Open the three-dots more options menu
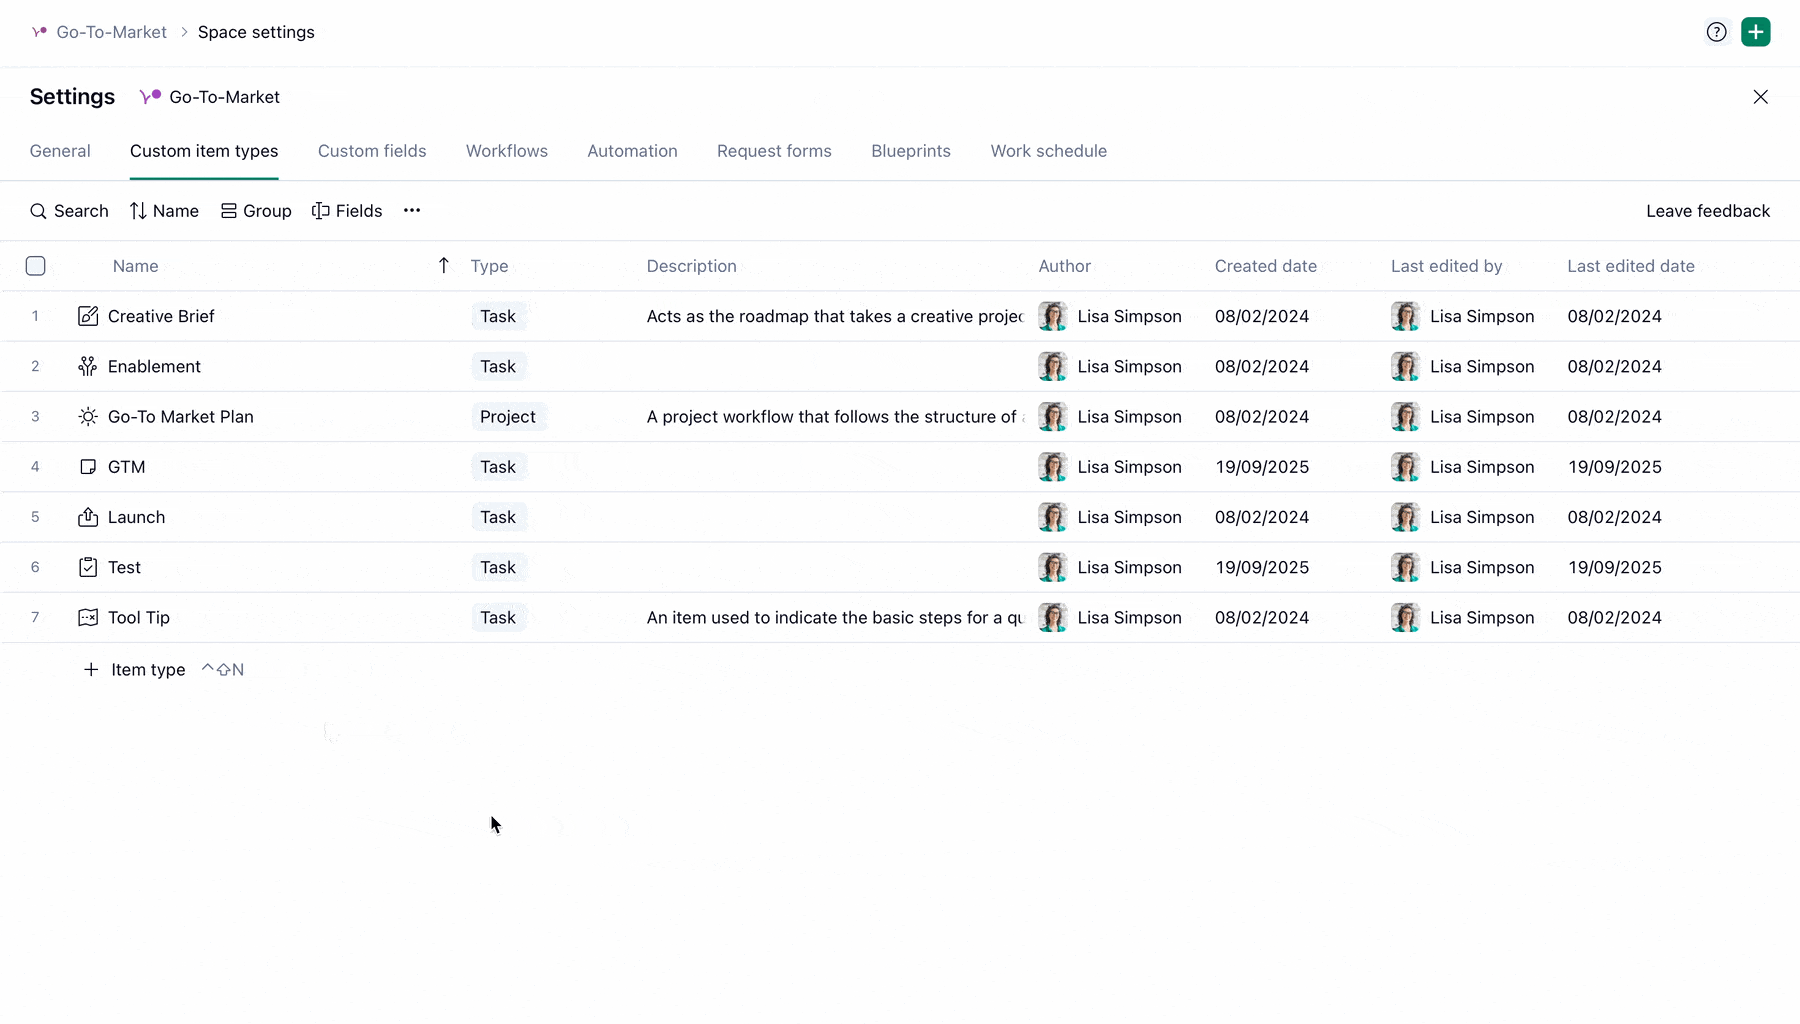Screen dimensions: 1800x1024 tap(412, 211)
